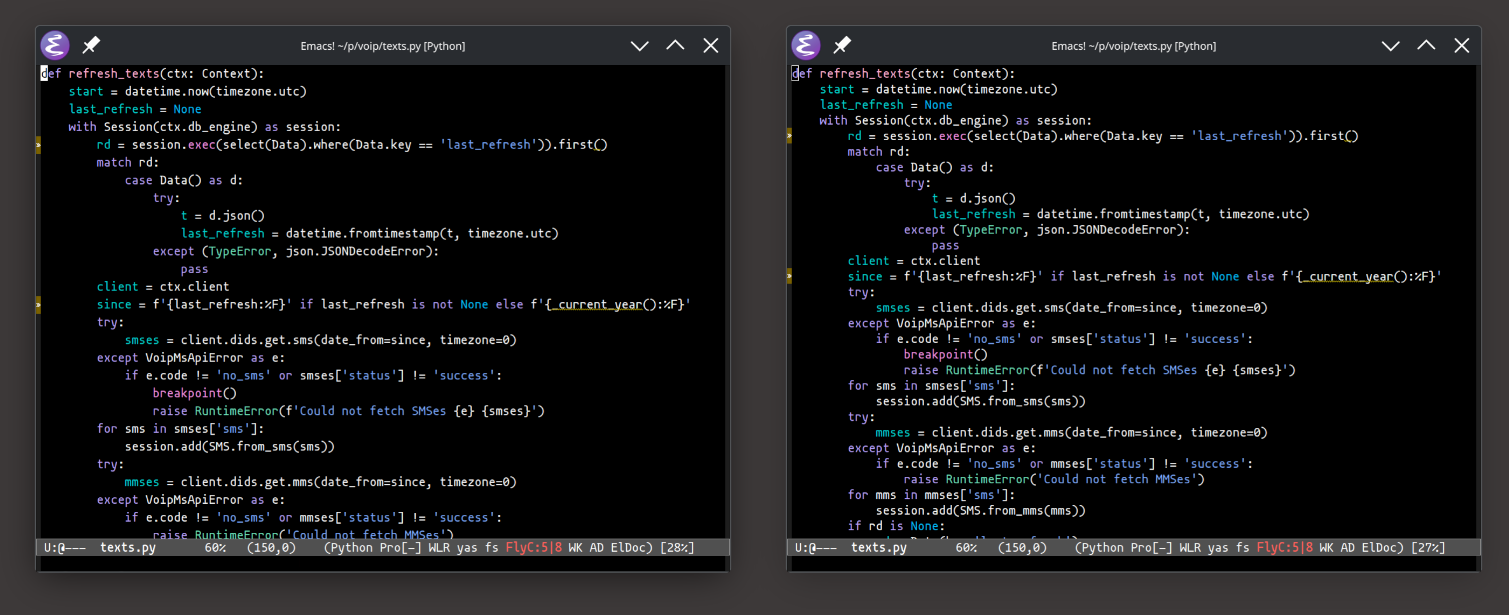
Task: Close the left Emacs window
Action: (x=711, y=46)
